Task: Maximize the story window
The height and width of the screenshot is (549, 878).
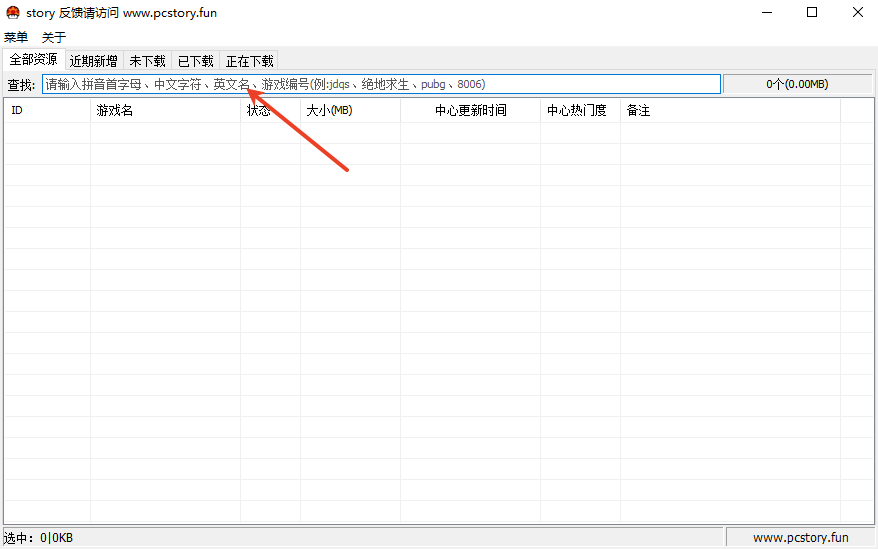Action: (812, 12)
